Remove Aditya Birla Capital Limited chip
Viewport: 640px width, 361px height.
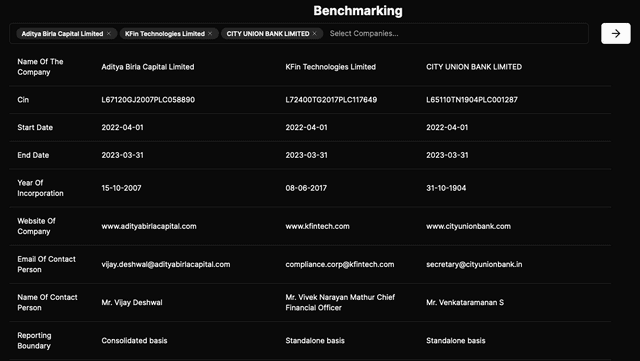pos(109,33)
